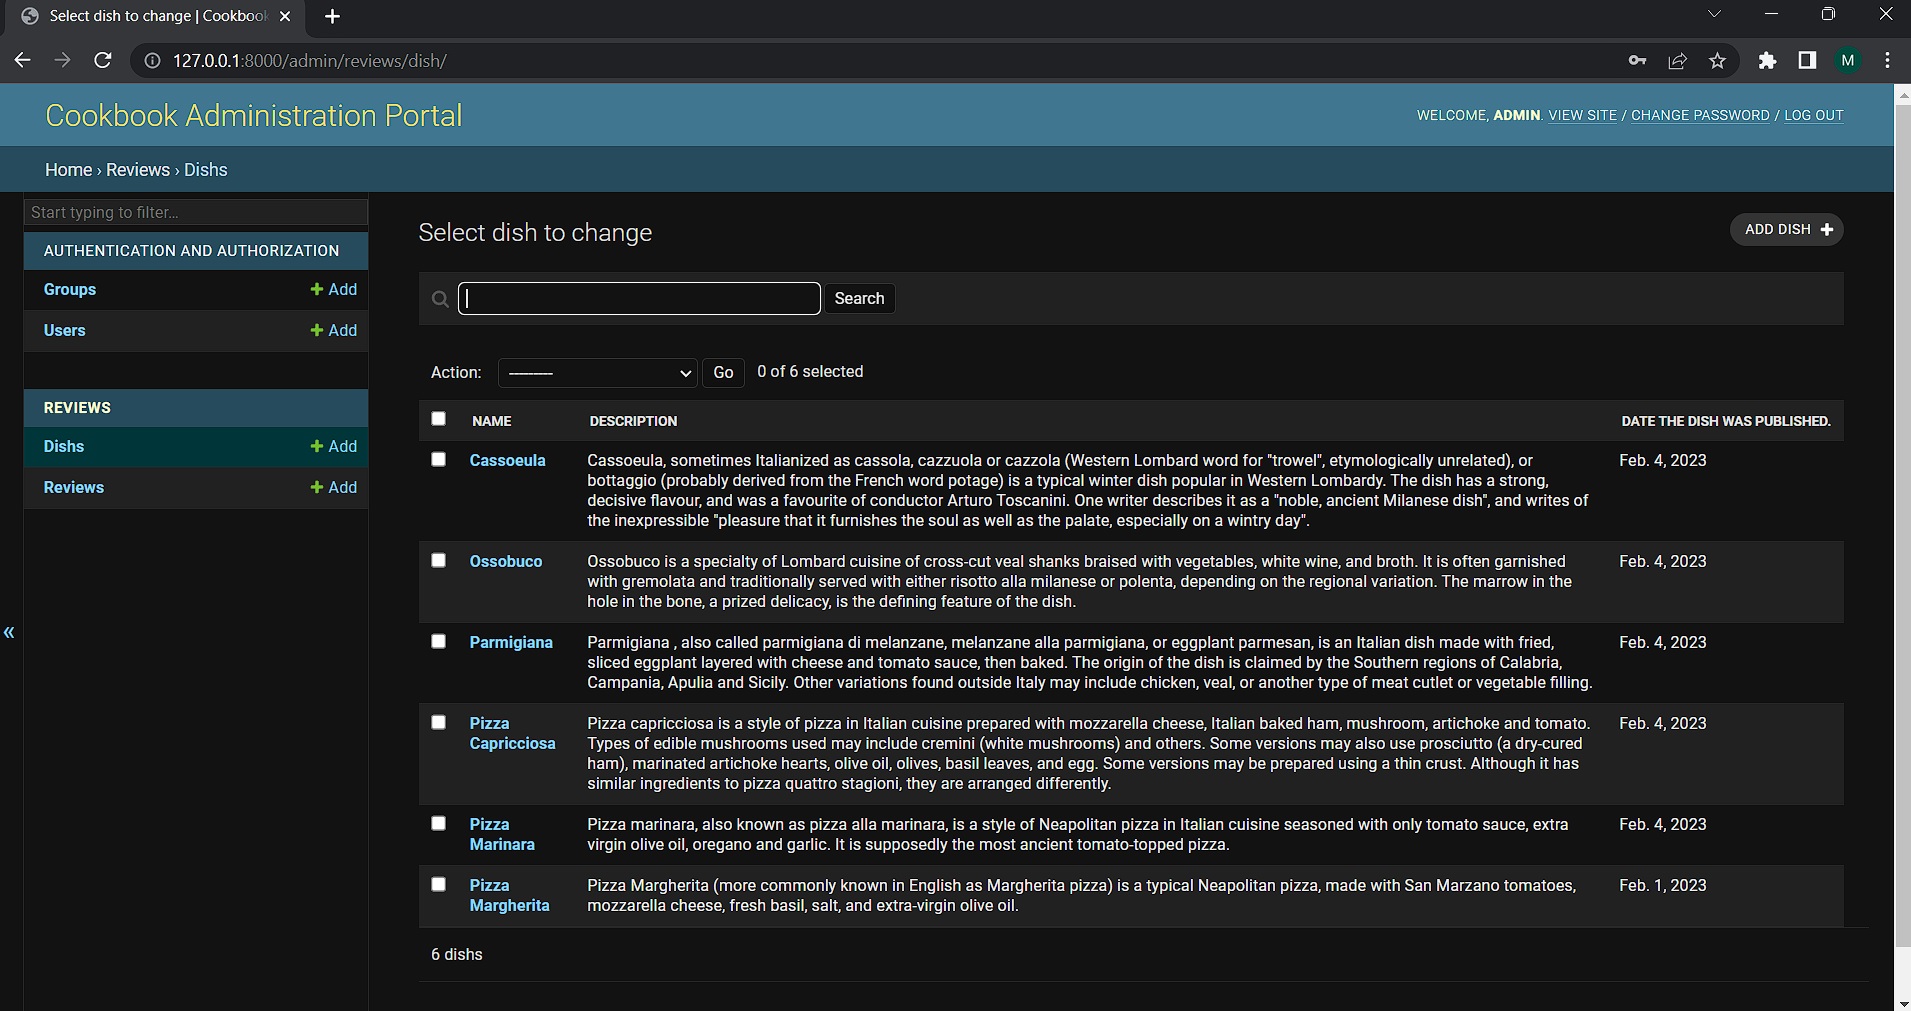1911x1011 pixels.
Task: Open the Parmigiana dish entry
Action: [511, 642]
